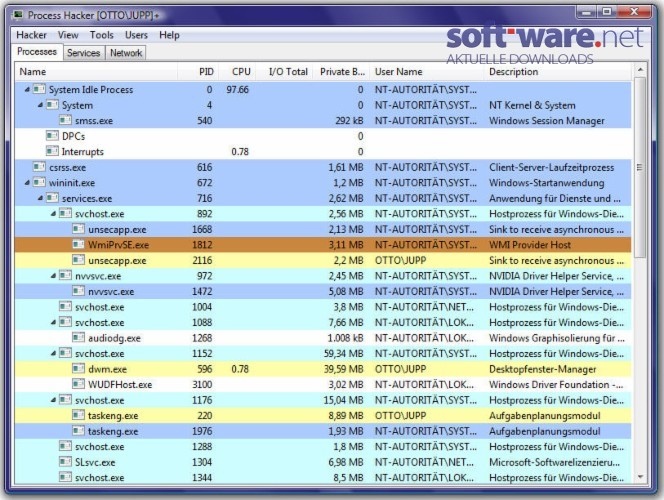This screenshot has width=664, height=500.
Task: Collapse the wininit.exe tree node
Action: (27, 182)
